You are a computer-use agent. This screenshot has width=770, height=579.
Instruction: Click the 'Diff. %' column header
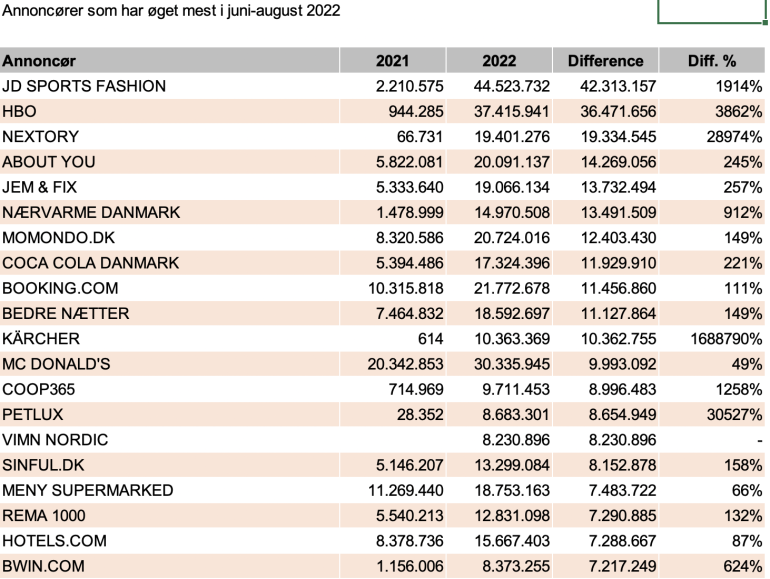point(712,60)
